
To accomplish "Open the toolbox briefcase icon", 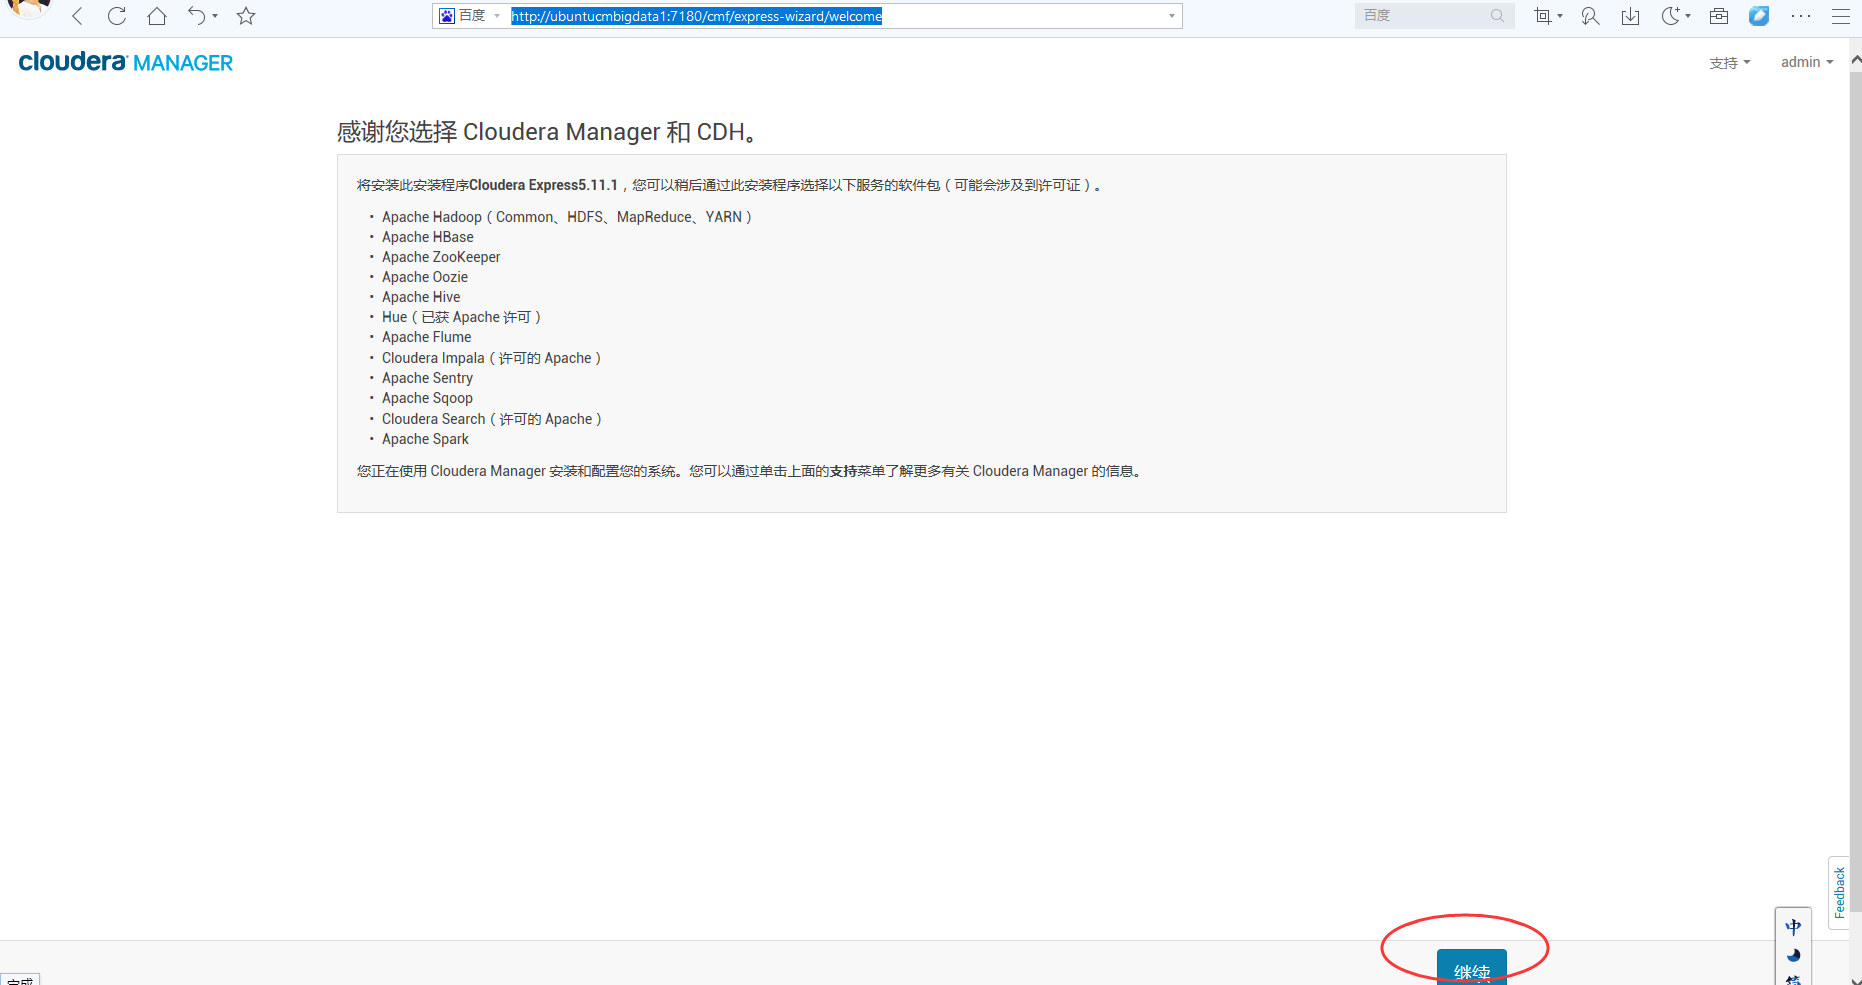I will [x=1719, y=16].
